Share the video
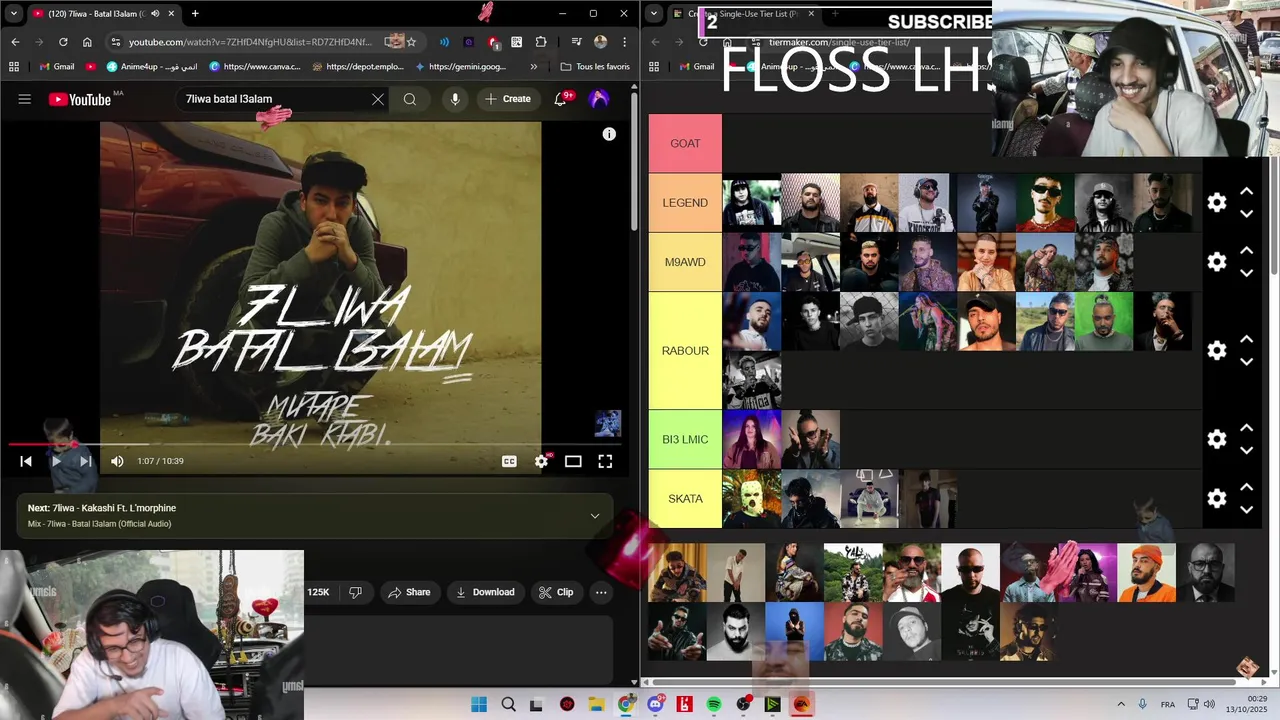Screen dimensions: 1280x720 [409, 592]
